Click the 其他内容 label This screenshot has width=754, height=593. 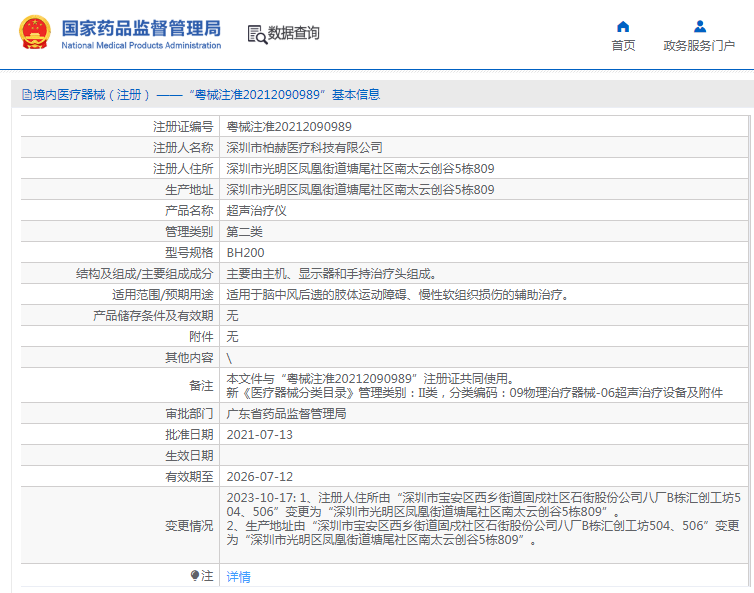[189, 358]
